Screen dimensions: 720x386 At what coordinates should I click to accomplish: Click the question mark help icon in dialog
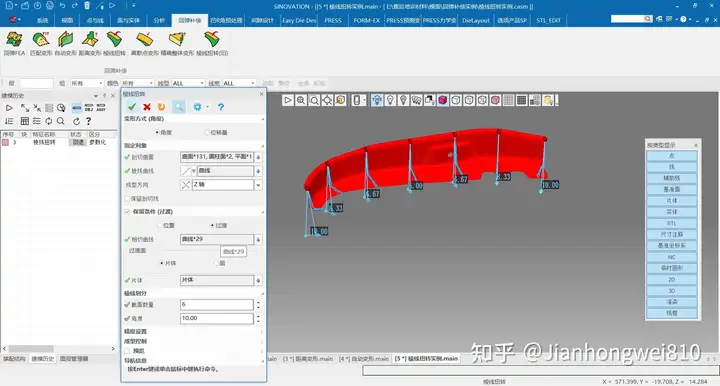[x=221, y=107]
